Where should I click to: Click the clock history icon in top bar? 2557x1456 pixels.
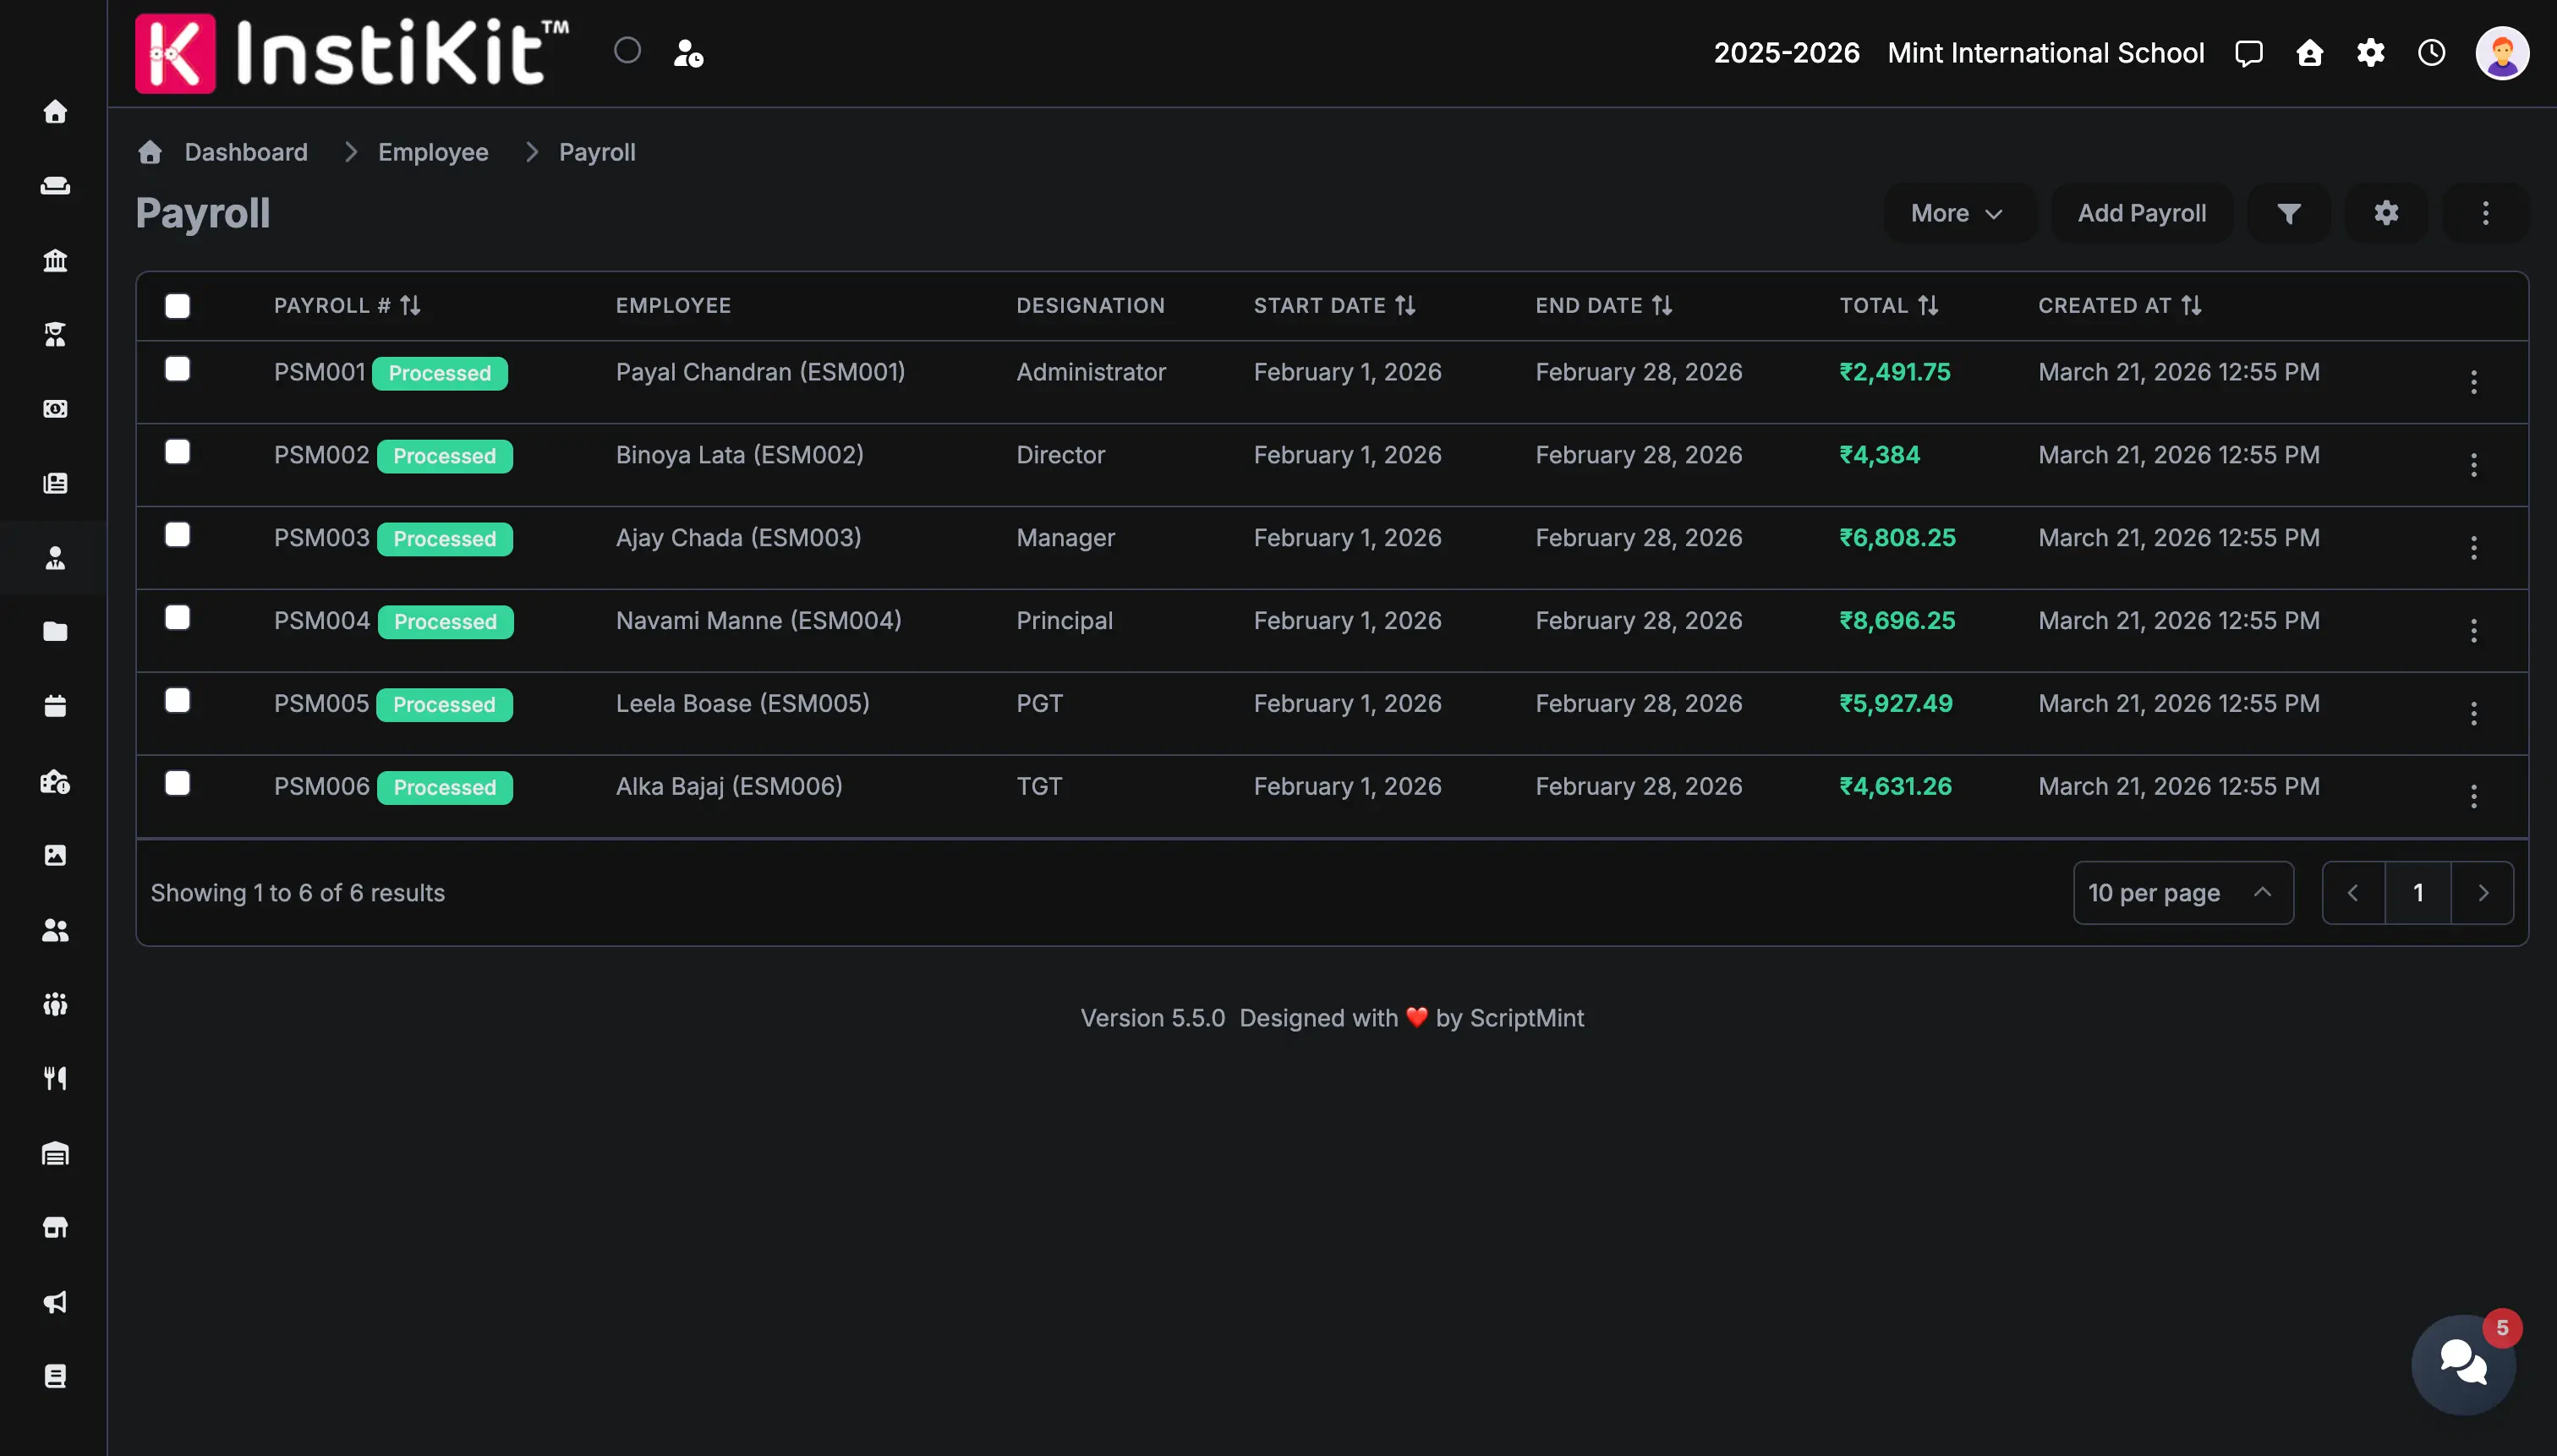point(2431,53)
